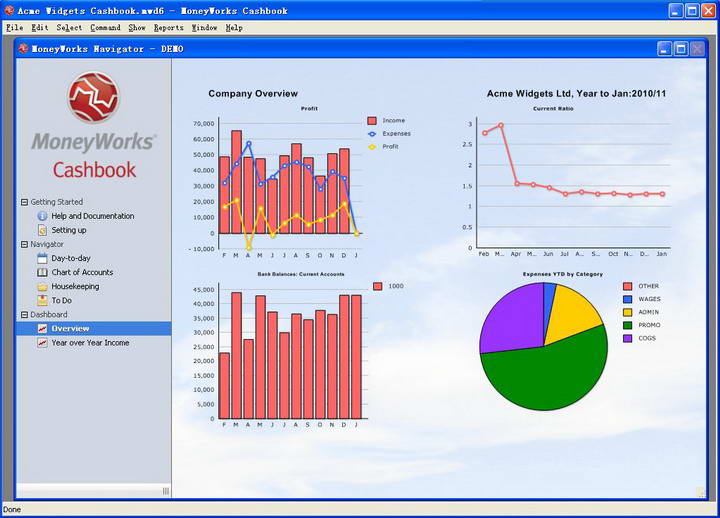Click the Year over Year Income icon
720x518 pixels.
(x=42, y=343)
